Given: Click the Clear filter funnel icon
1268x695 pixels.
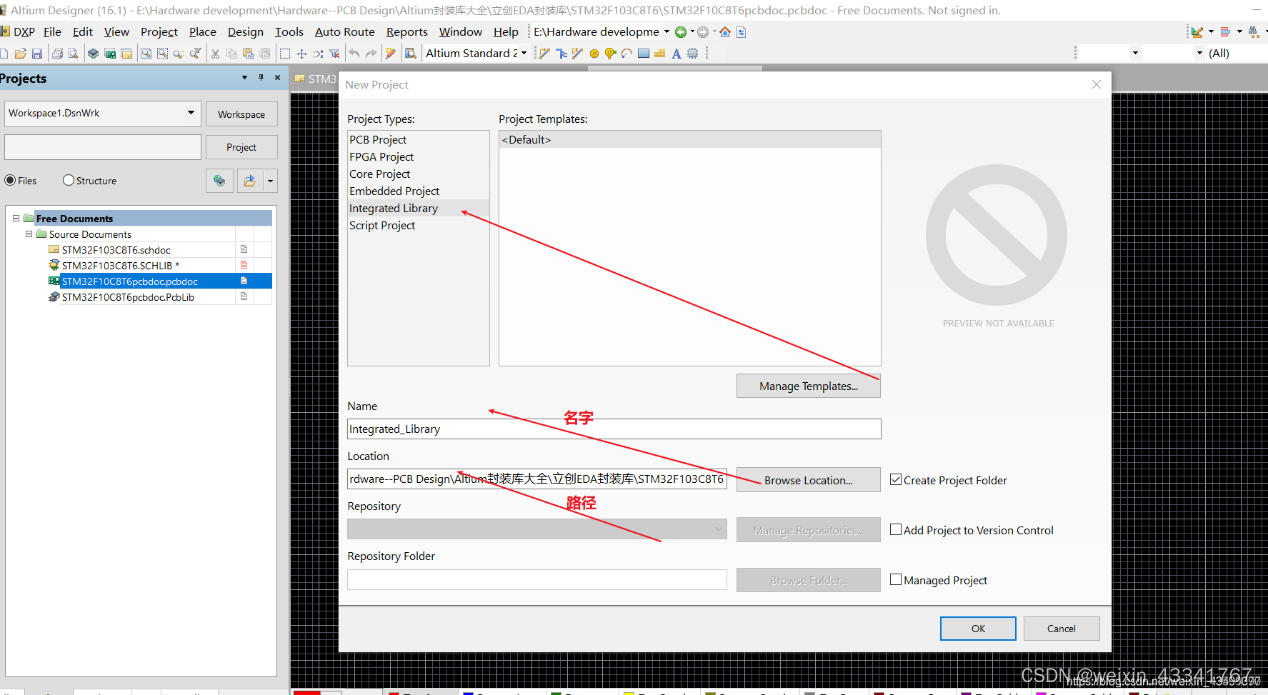Looking at the screenshot, I should point(334,53).
